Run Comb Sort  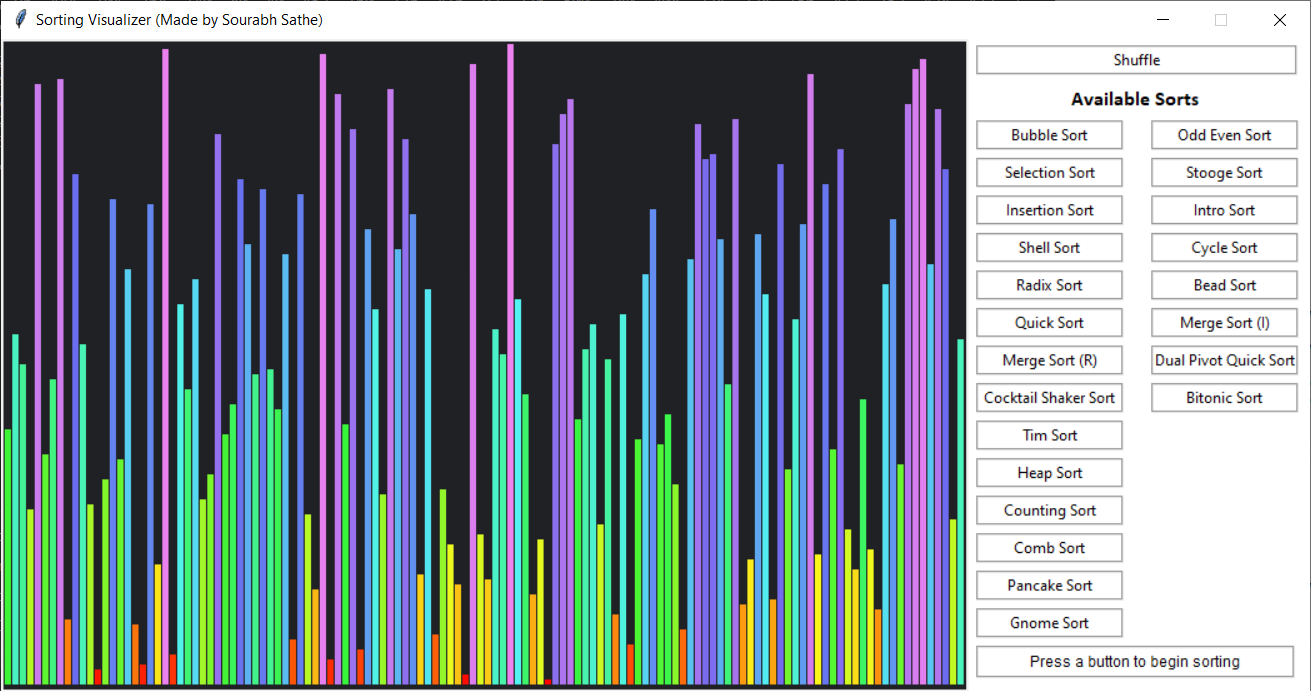(x=1049, y=547)
